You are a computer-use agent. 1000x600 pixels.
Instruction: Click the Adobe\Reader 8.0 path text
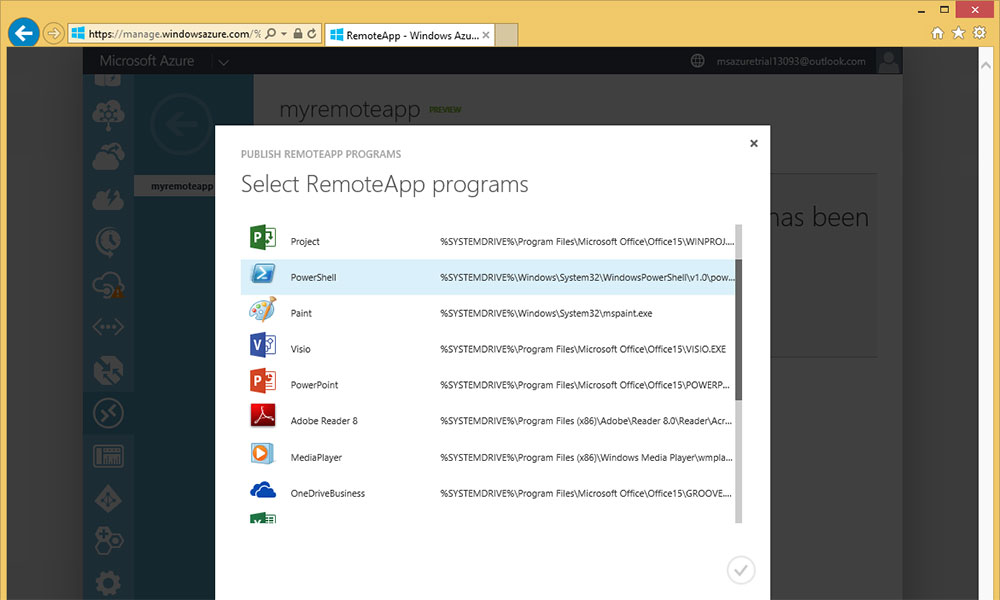tap(585, 421)
